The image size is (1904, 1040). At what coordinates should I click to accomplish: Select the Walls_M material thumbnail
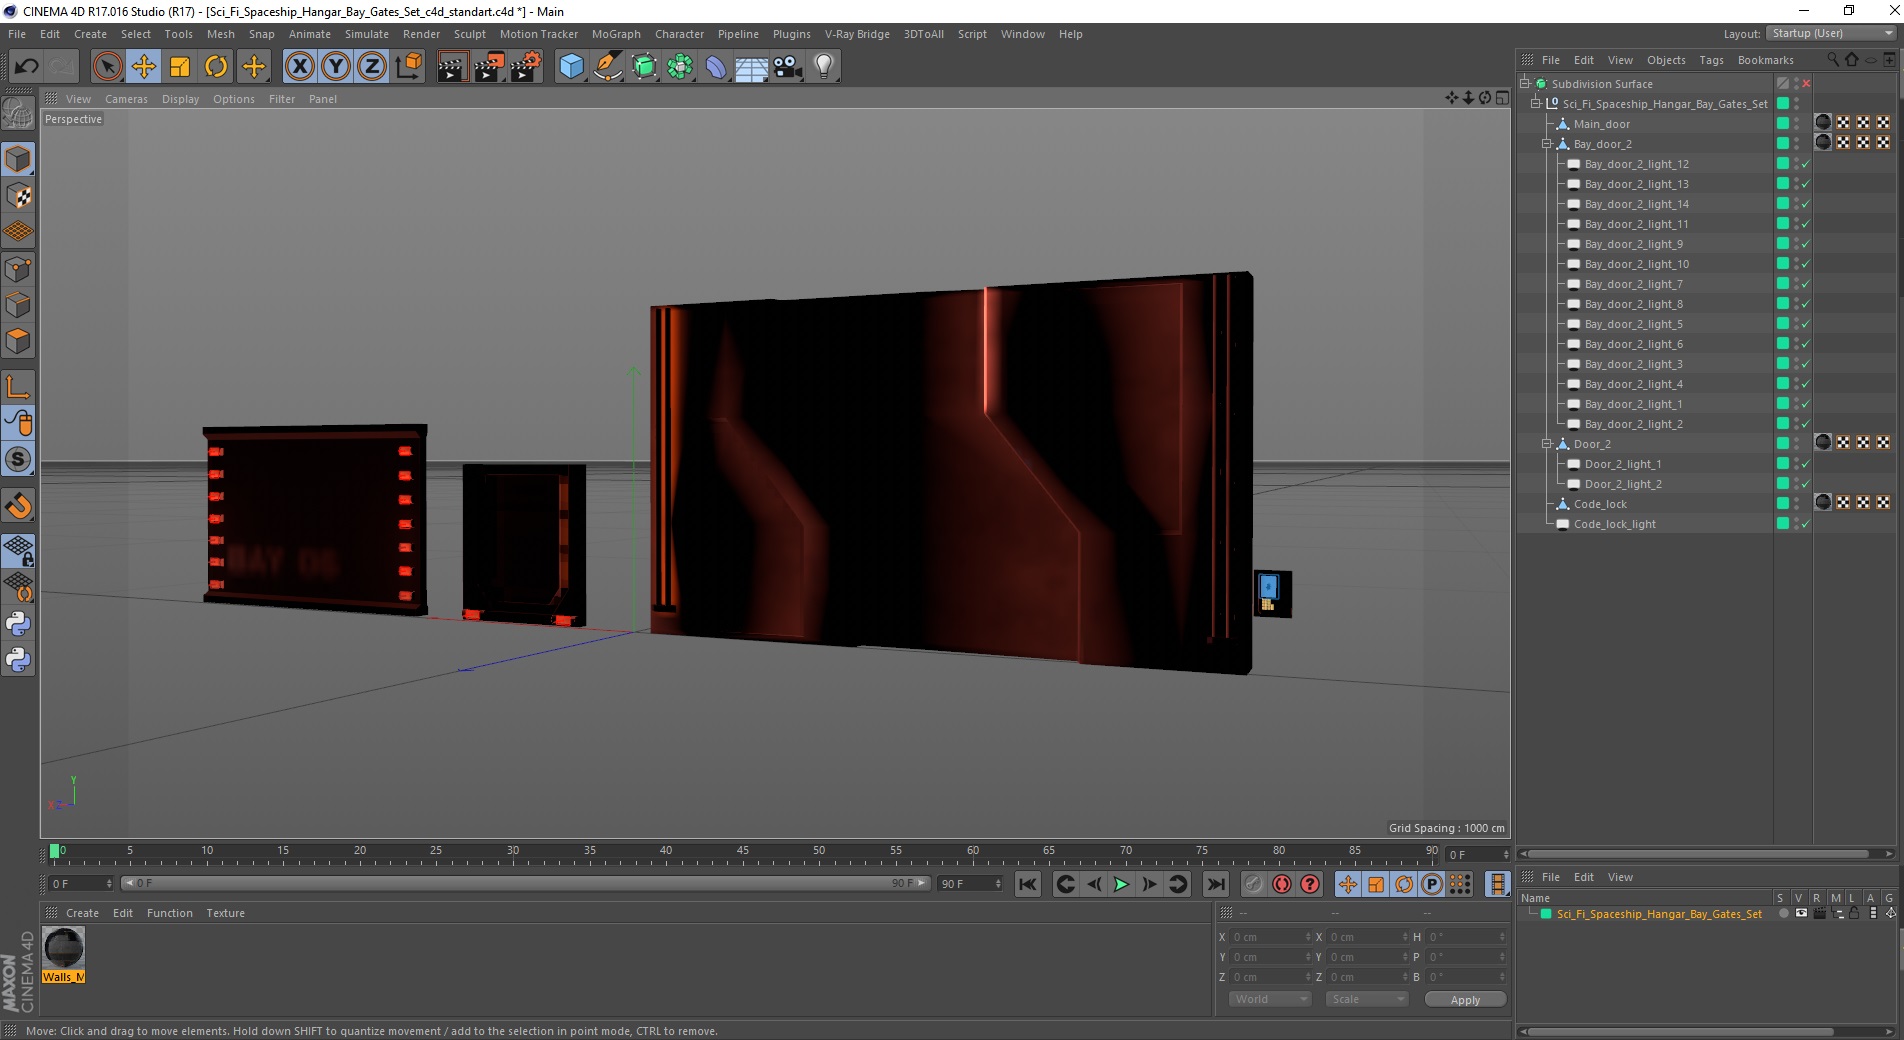pyautogui.click(x=64, y=948)
